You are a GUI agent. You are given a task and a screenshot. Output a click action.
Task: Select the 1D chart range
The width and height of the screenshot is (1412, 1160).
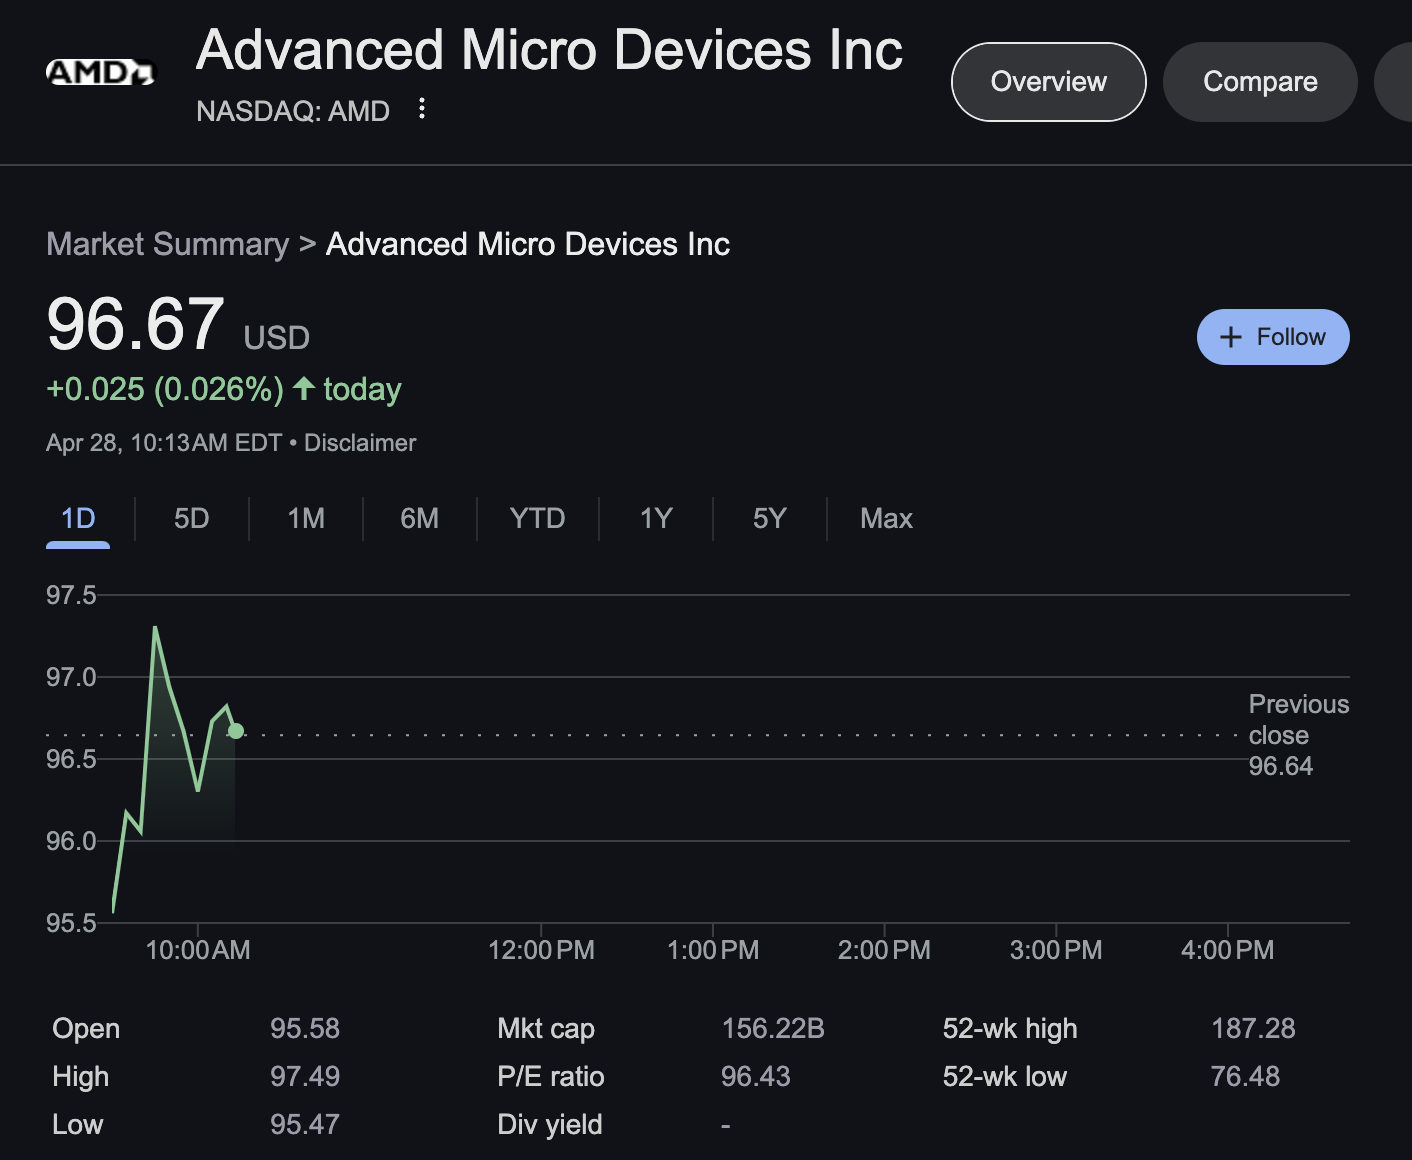click(78, 518)
